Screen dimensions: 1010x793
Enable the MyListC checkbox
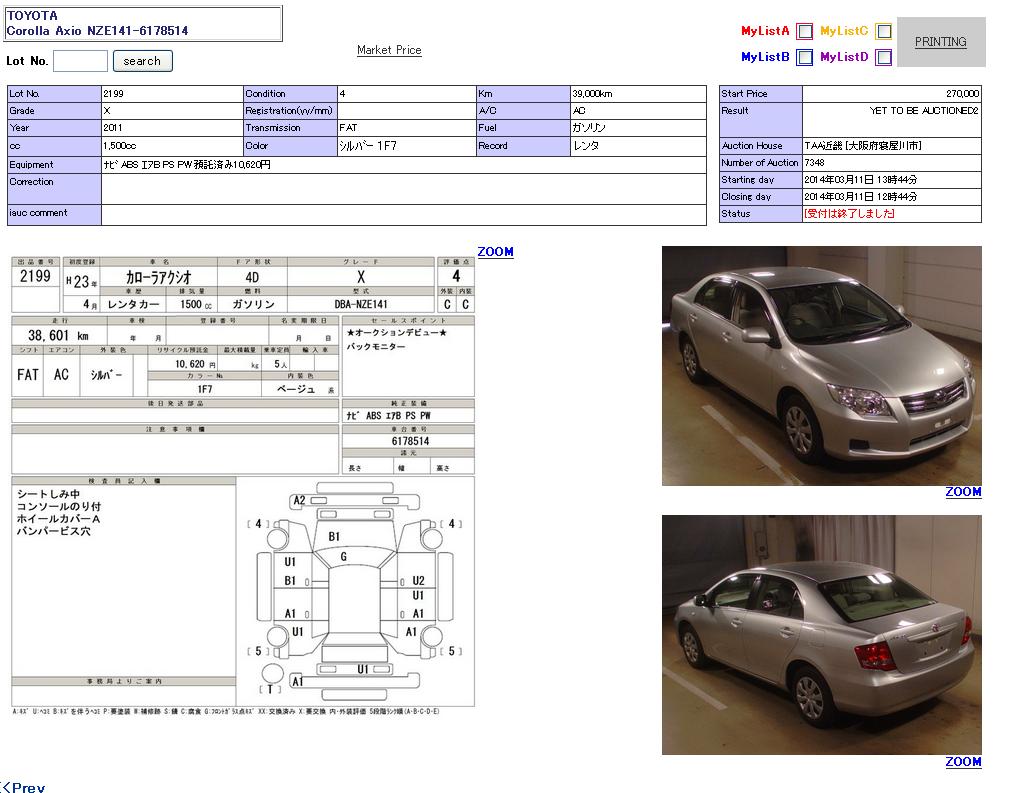point(884,31)
